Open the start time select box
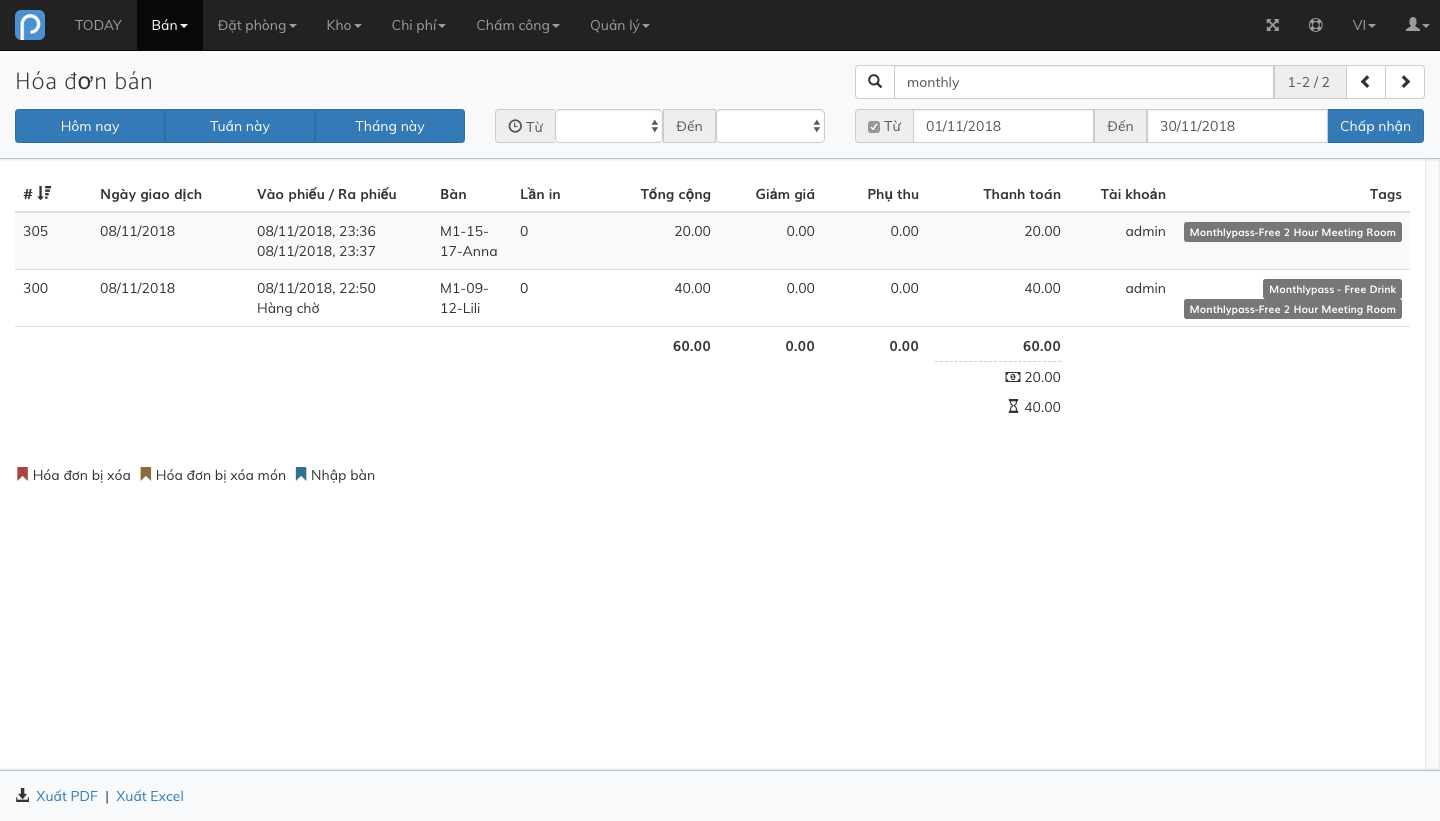 609,126
